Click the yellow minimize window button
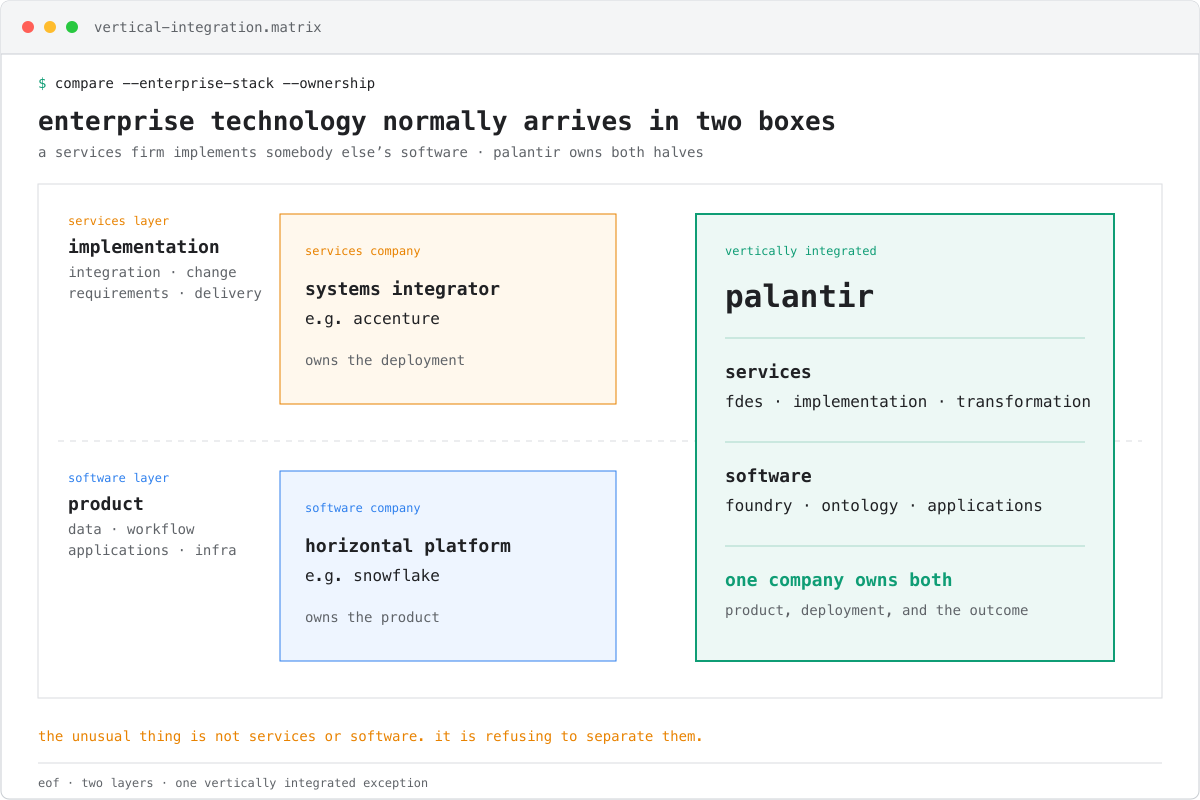 [50, 27]
